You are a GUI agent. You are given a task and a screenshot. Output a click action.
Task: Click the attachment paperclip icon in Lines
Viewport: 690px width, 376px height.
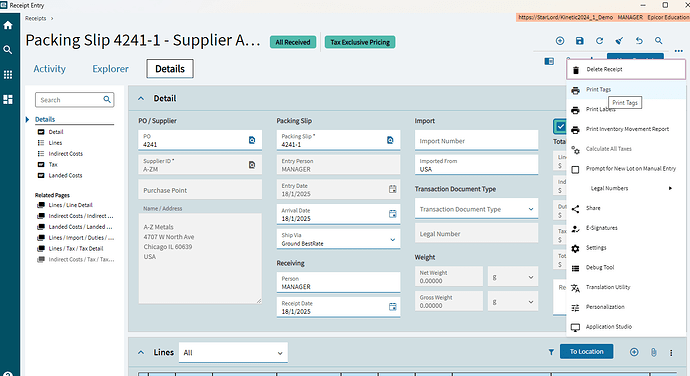pyautogui.click(x=653, y=352)
